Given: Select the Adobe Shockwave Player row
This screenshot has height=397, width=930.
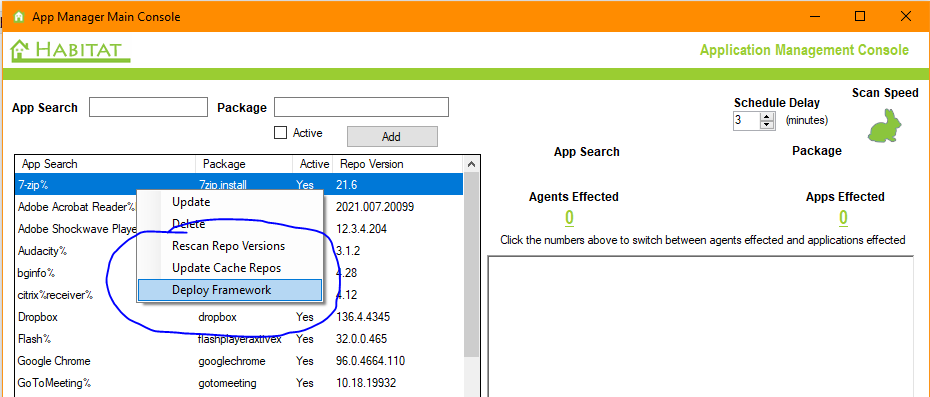Looking at the screenshot, I should pos(240,228).
